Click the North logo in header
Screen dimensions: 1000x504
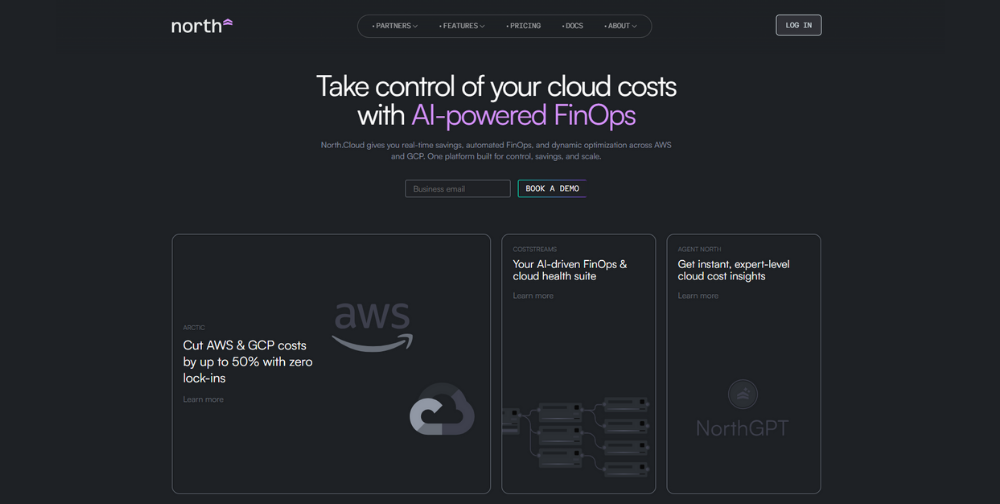point(201,25)
